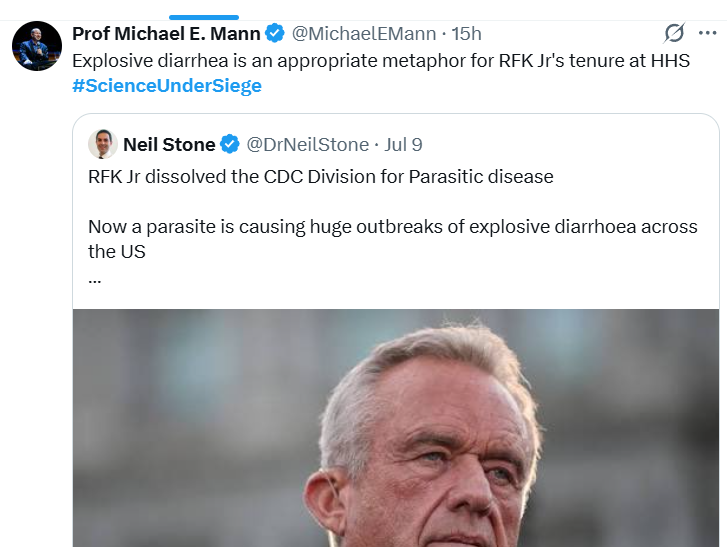Click the Prof Michael E. Mann name
The image size is (727, 547).
pos(166,33)
